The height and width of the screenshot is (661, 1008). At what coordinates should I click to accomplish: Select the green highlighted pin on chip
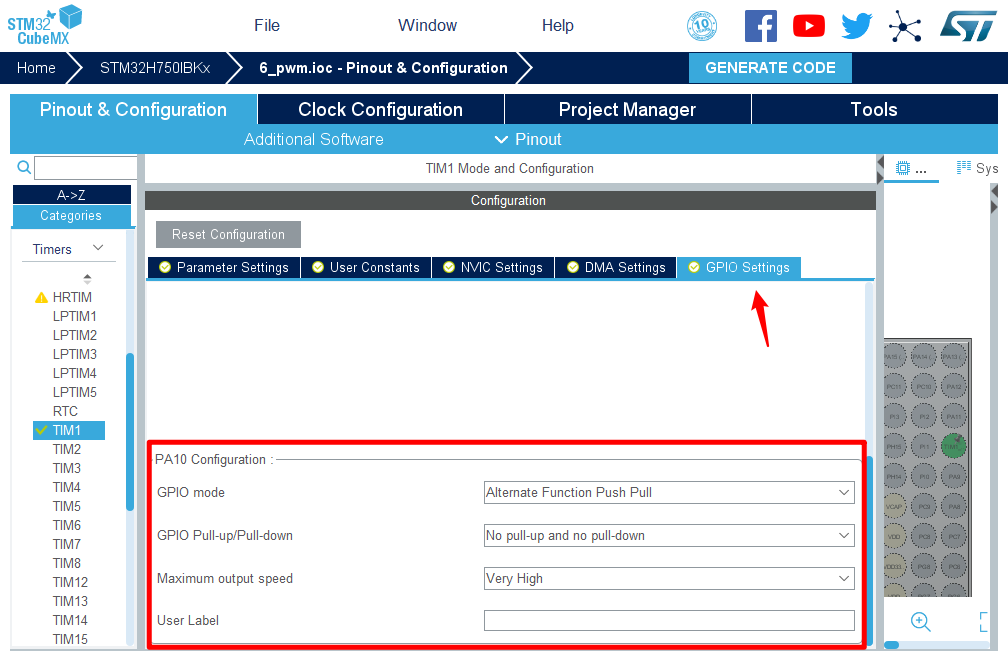tap(954, 446)
